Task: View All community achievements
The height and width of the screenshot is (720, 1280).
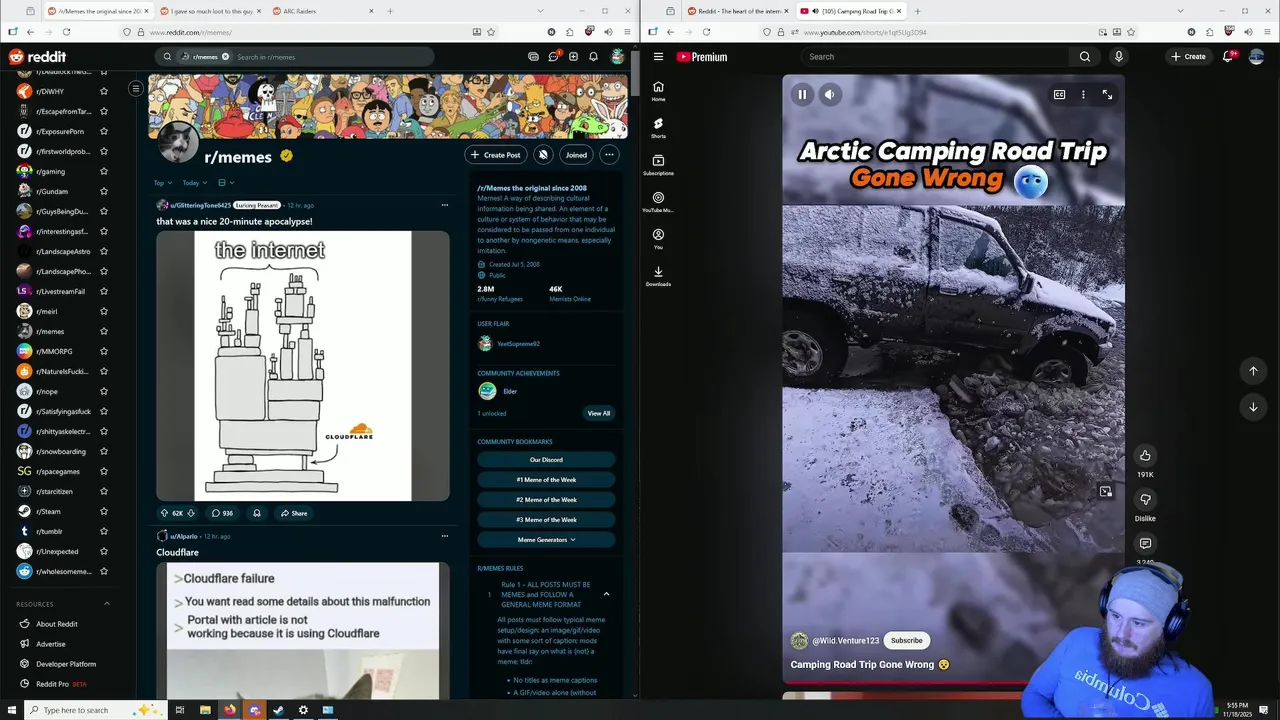Action: 599,413
